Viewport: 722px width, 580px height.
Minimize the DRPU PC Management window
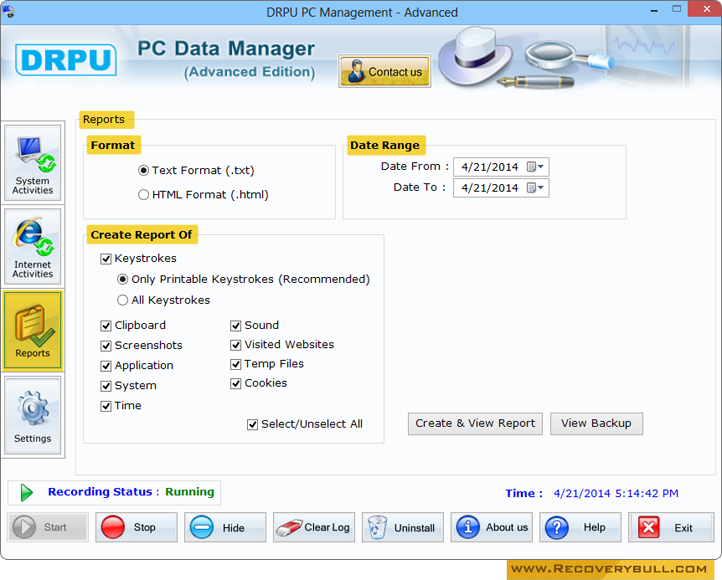[654, 10]
